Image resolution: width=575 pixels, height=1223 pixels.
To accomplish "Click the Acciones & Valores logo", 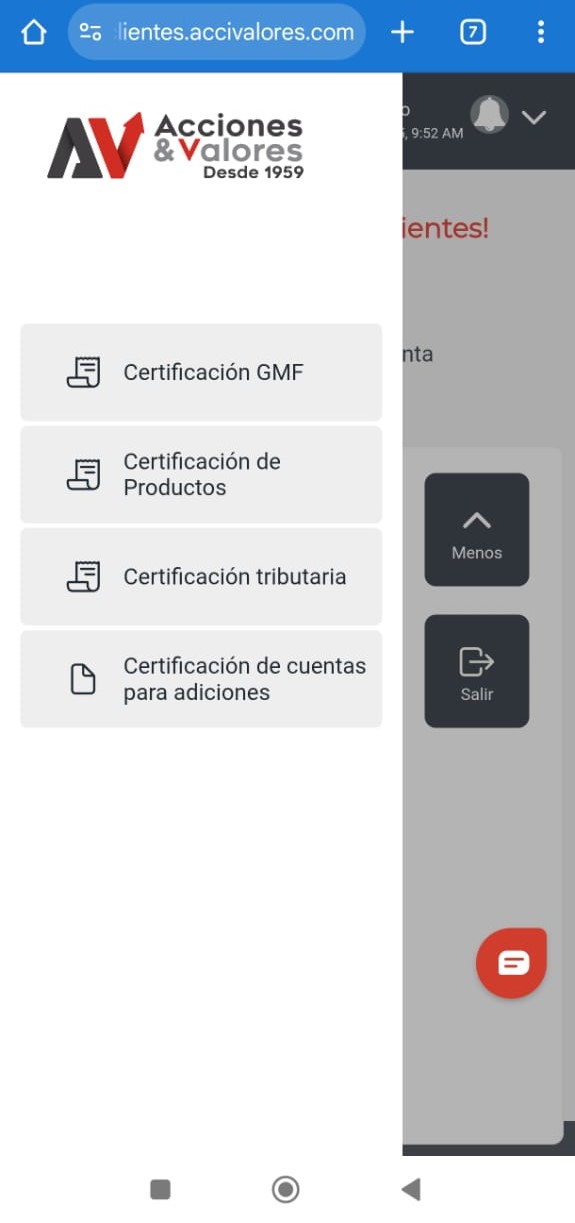I will coord(175,146).
